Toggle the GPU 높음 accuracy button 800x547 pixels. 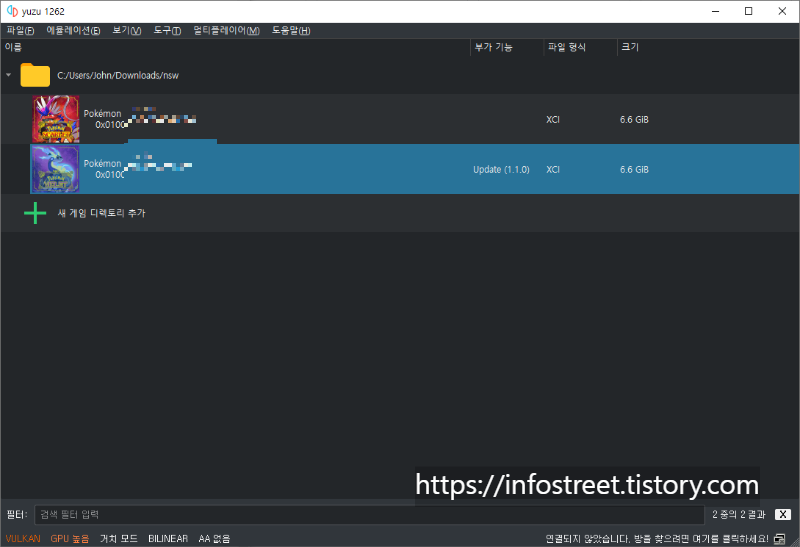pos(69,539)
